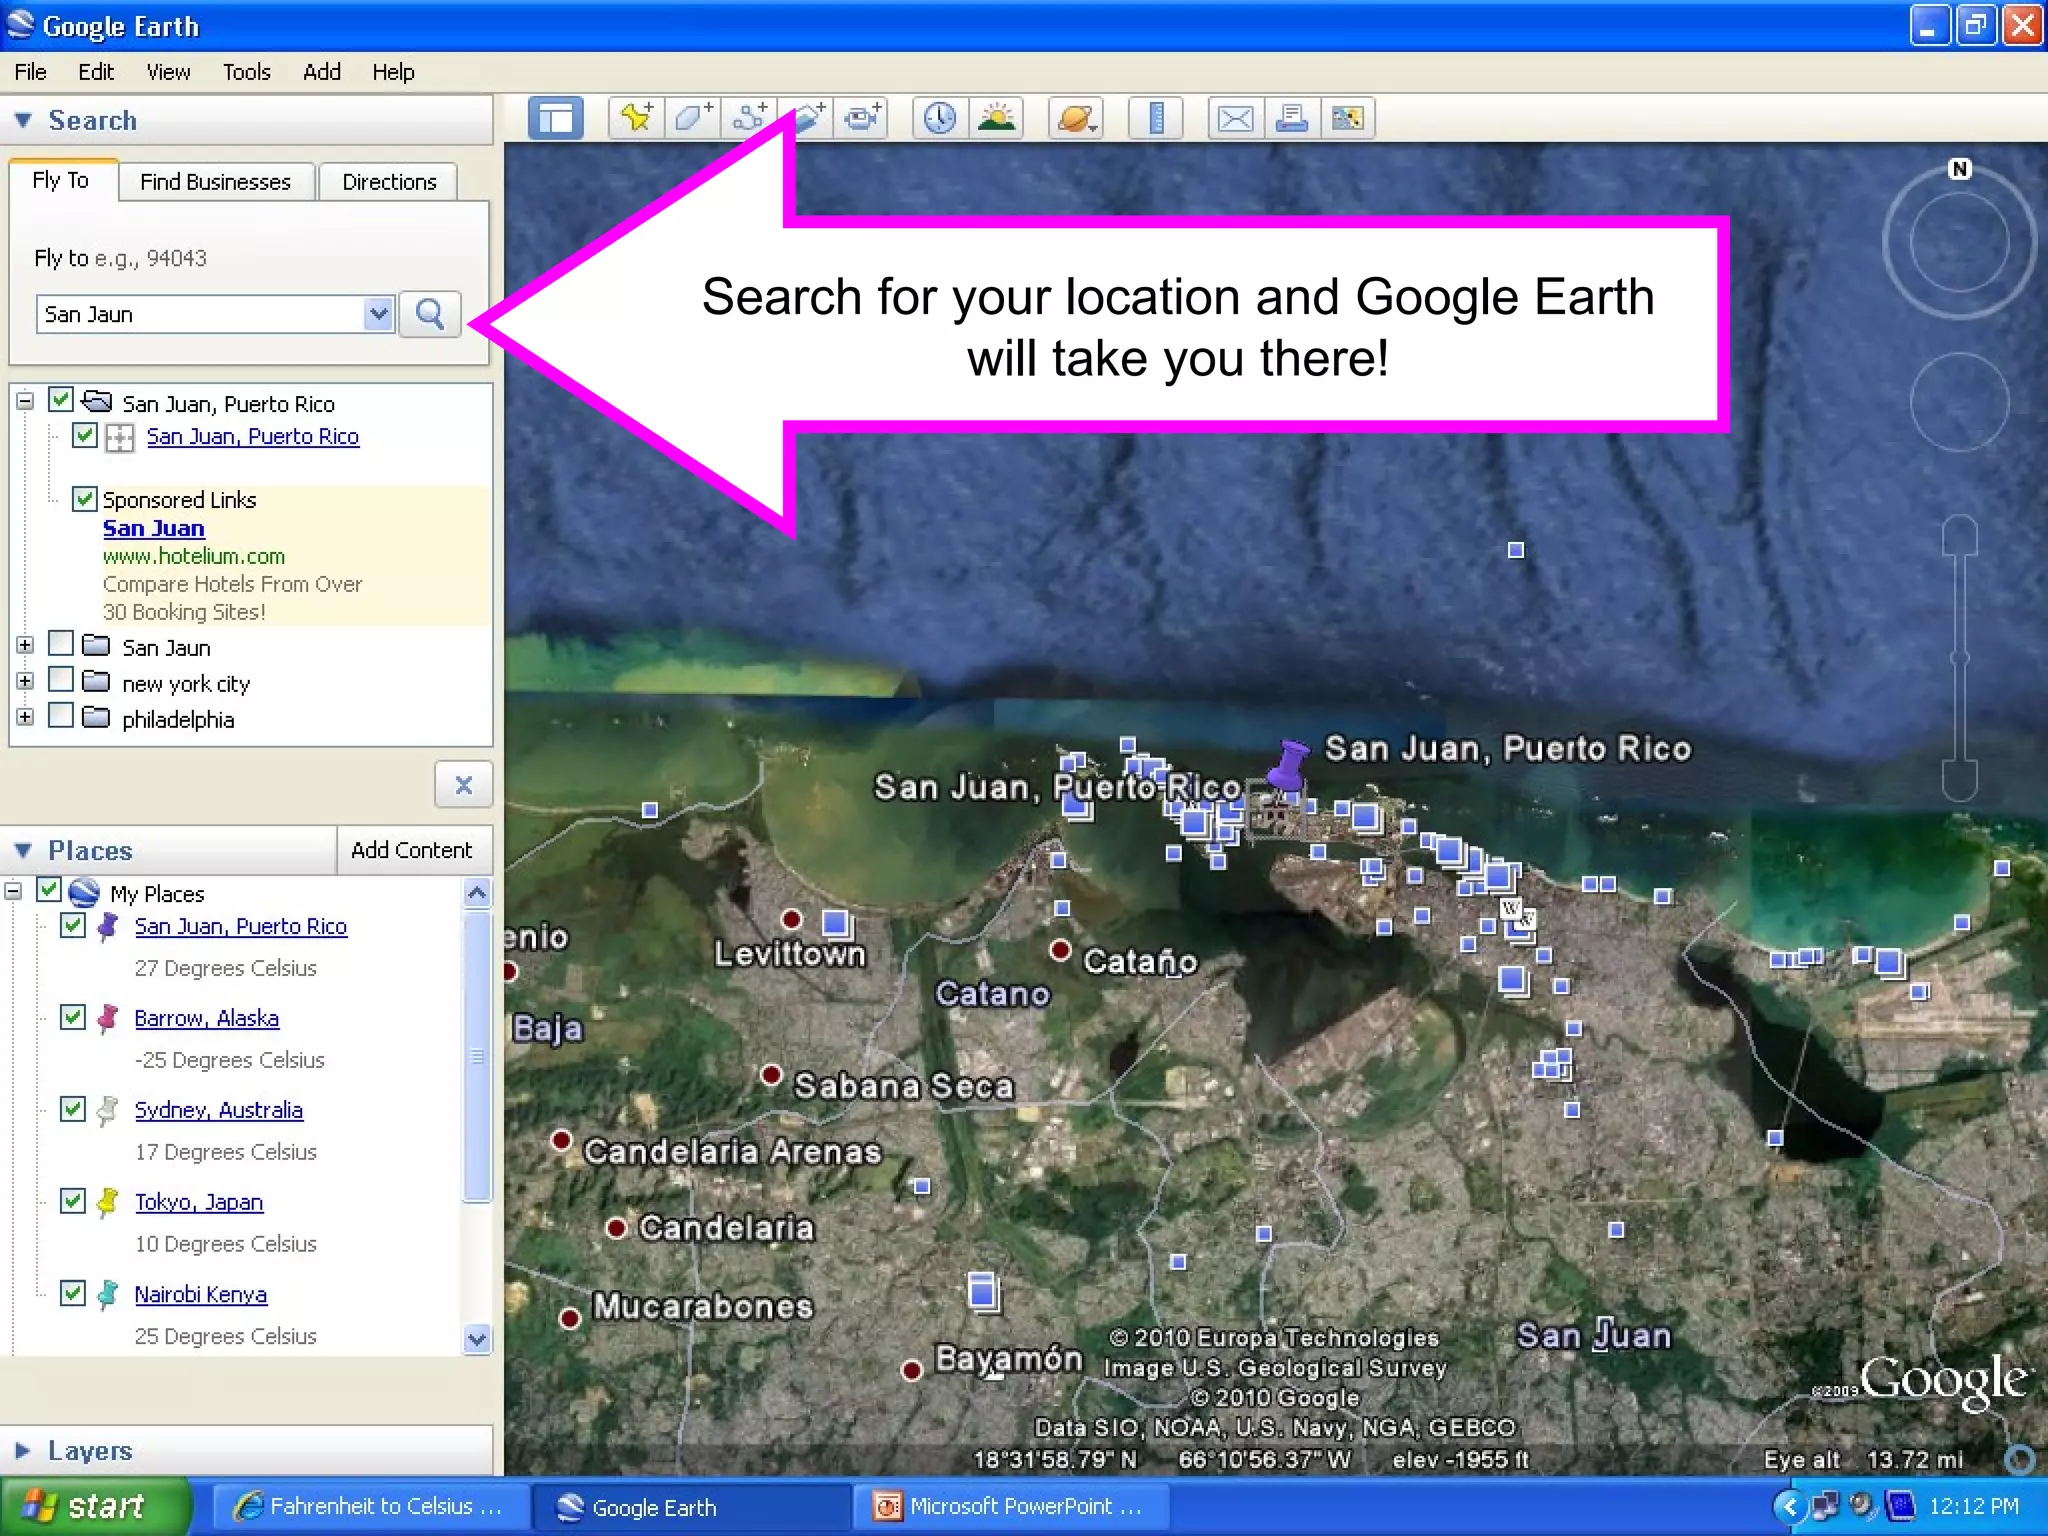Switch planets with the Saturn icon
Viewport: 2048px width, 1536px height.
[x=1076, y=119]
